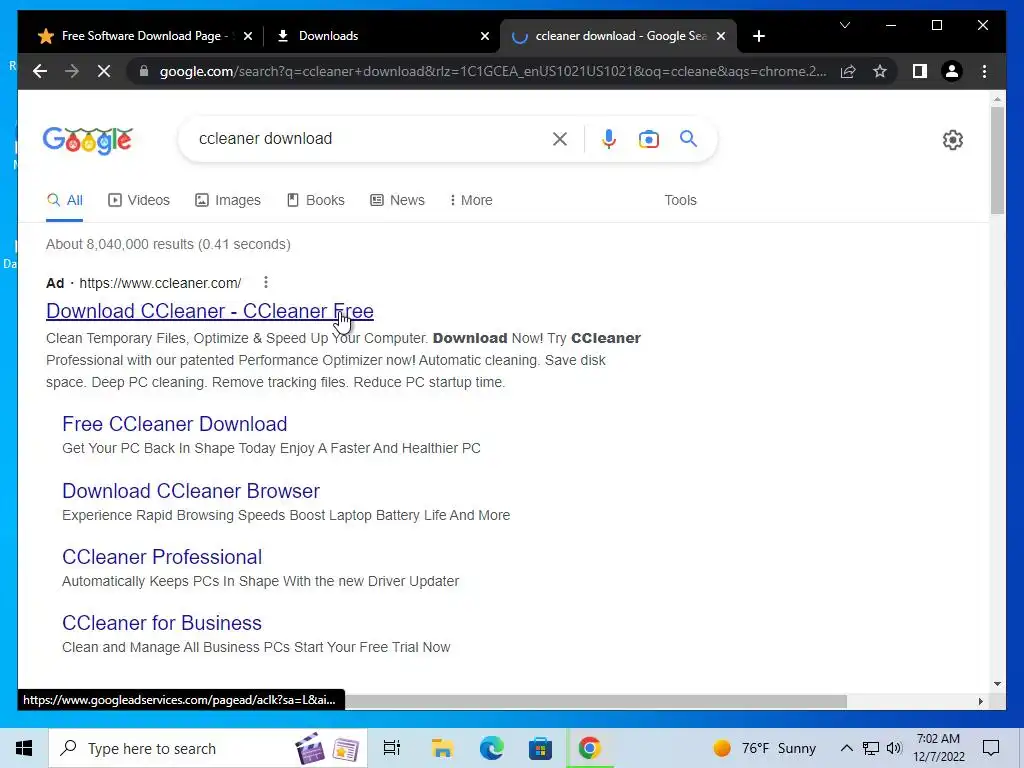Close the Free Software Download Page tab

[248, 36]
